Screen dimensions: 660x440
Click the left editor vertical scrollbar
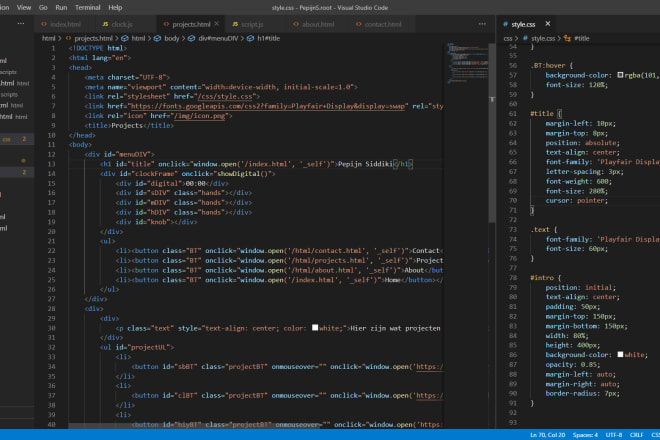click(492, 133)
